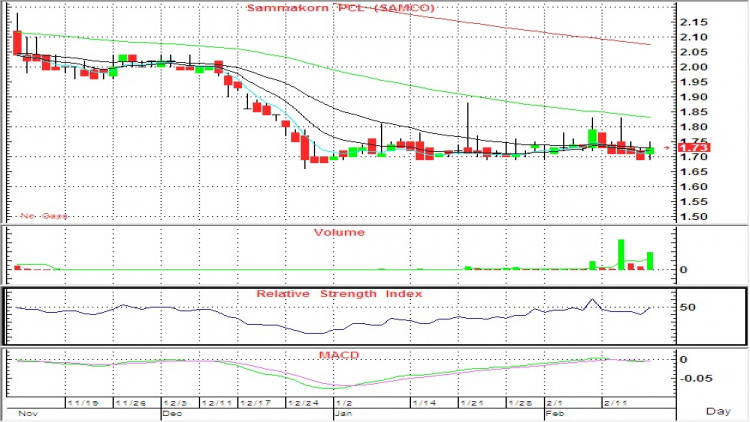The image size is (750, 422).
Task: Click the tallest green volume bar
Action: [621, 255]
